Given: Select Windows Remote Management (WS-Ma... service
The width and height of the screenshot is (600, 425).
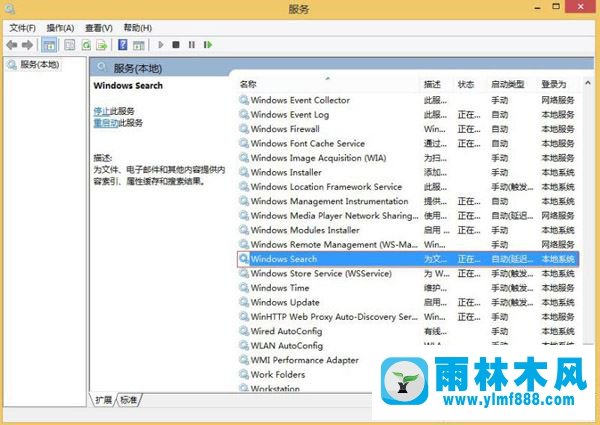Looking at the screenshot, I should point(408,244).
